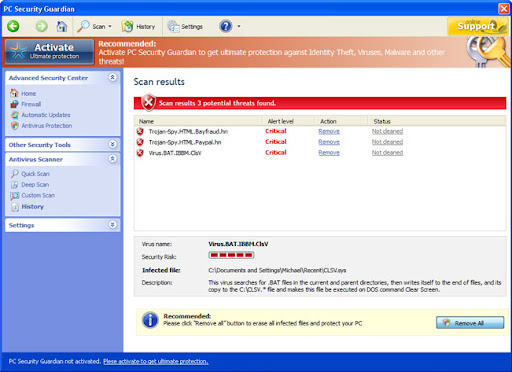Expand the Other Security Tools panel
The image size is (512, 372).
pos(113,144)
